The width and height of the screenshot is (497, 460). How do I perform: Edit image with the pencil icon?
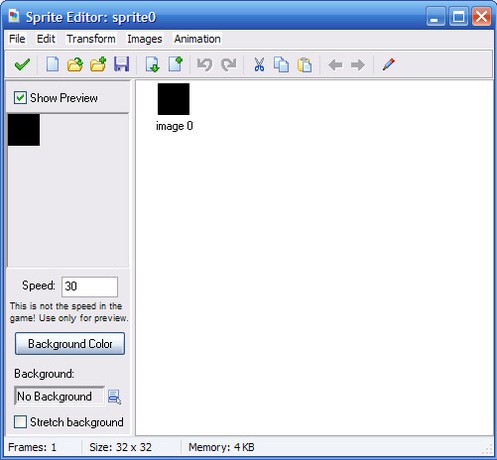[389, 64]
